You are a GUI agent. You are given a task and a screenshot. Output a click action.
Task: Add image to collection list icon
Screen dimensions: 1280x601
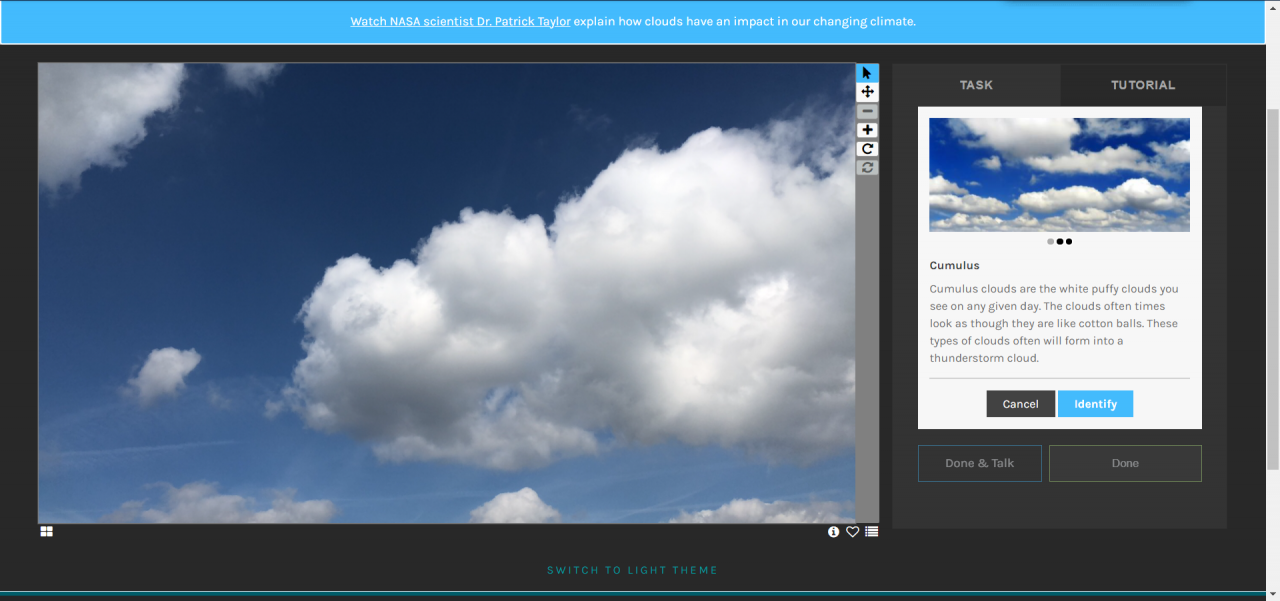pyautogui.click(x=872, y=532)
